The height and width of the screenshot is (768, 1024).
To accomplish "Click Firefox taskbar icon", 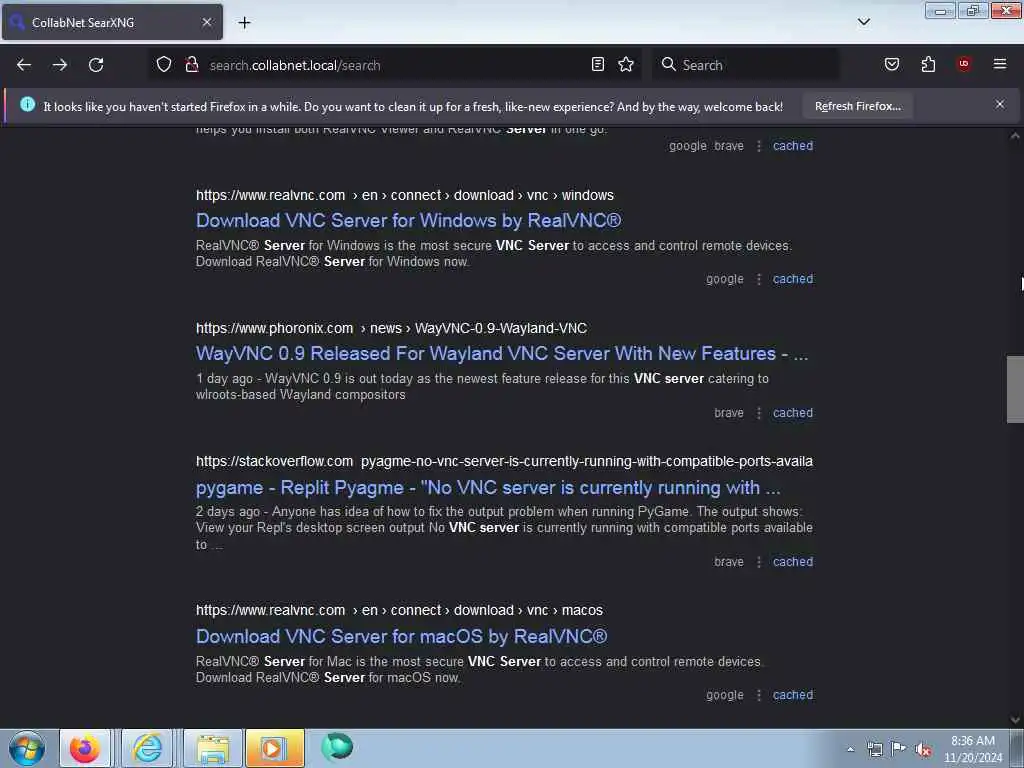I will (85, 748).
